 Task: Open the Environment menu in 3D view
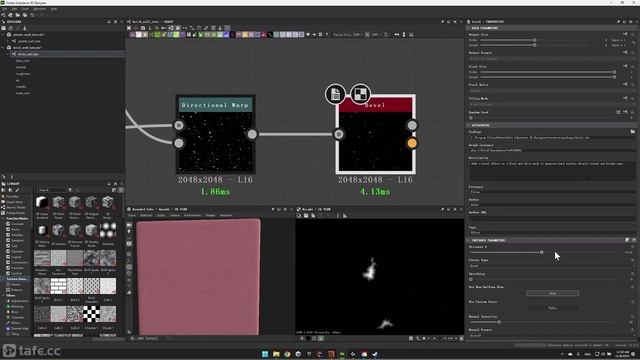point(192,215)
